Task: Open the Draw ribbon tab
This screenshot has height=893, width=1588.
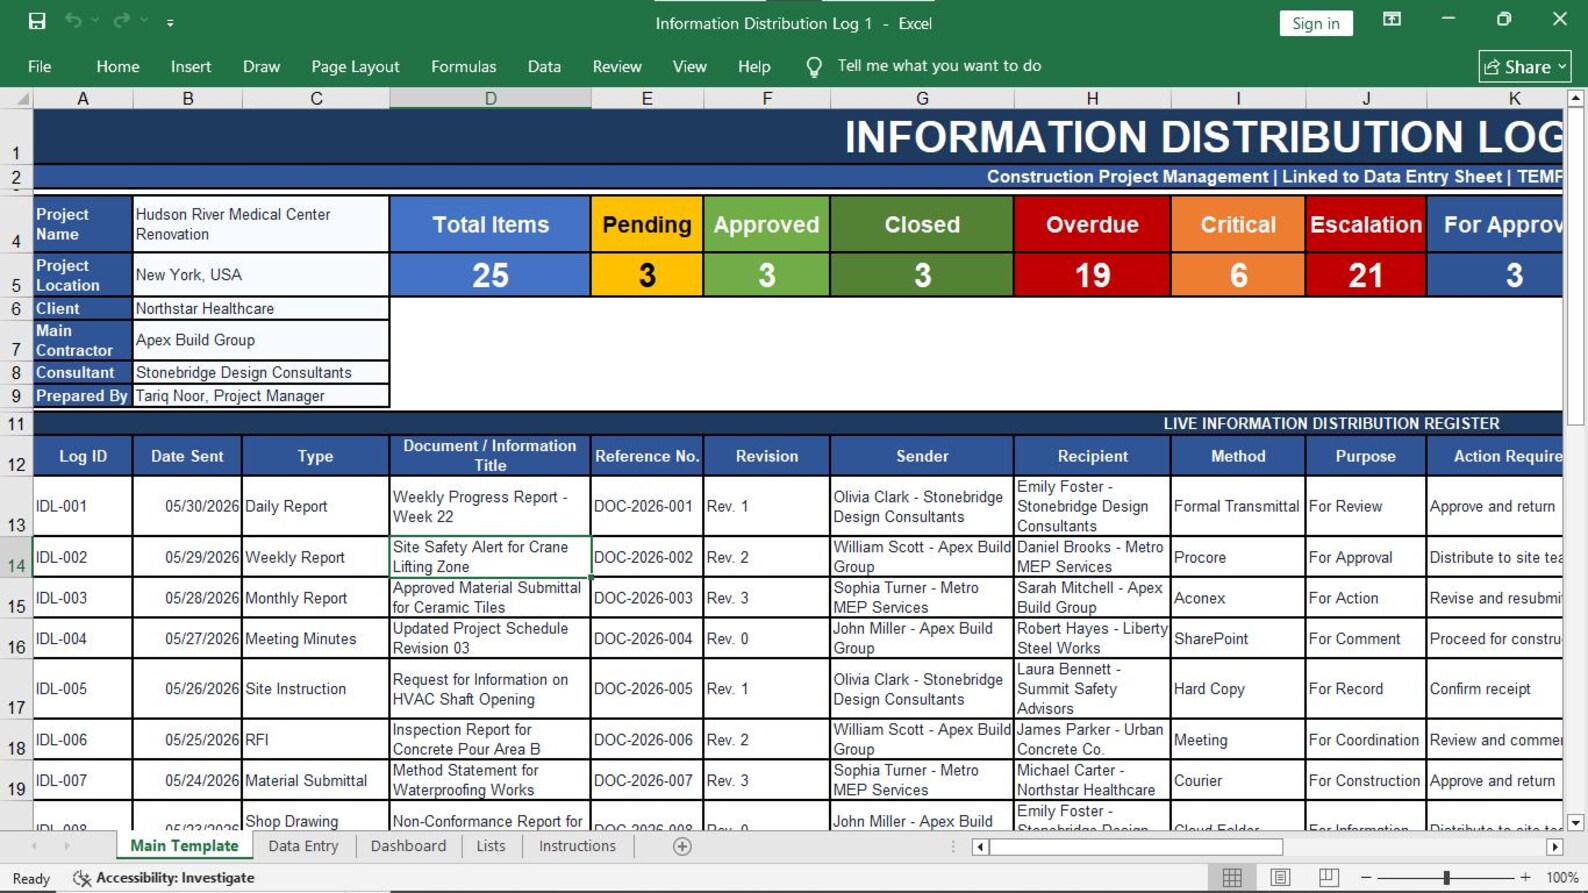Action: [x=261, y=67]
